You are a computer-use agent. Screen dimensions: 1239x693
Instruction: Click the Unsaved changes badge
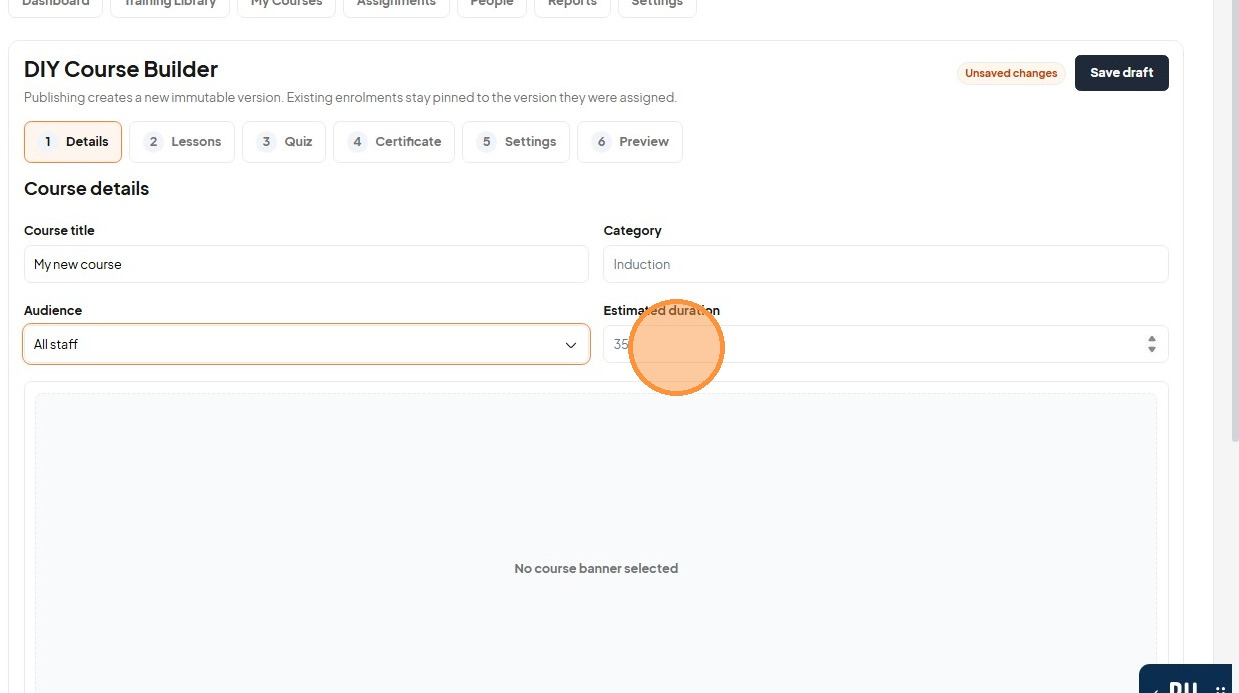point(1011,73)
